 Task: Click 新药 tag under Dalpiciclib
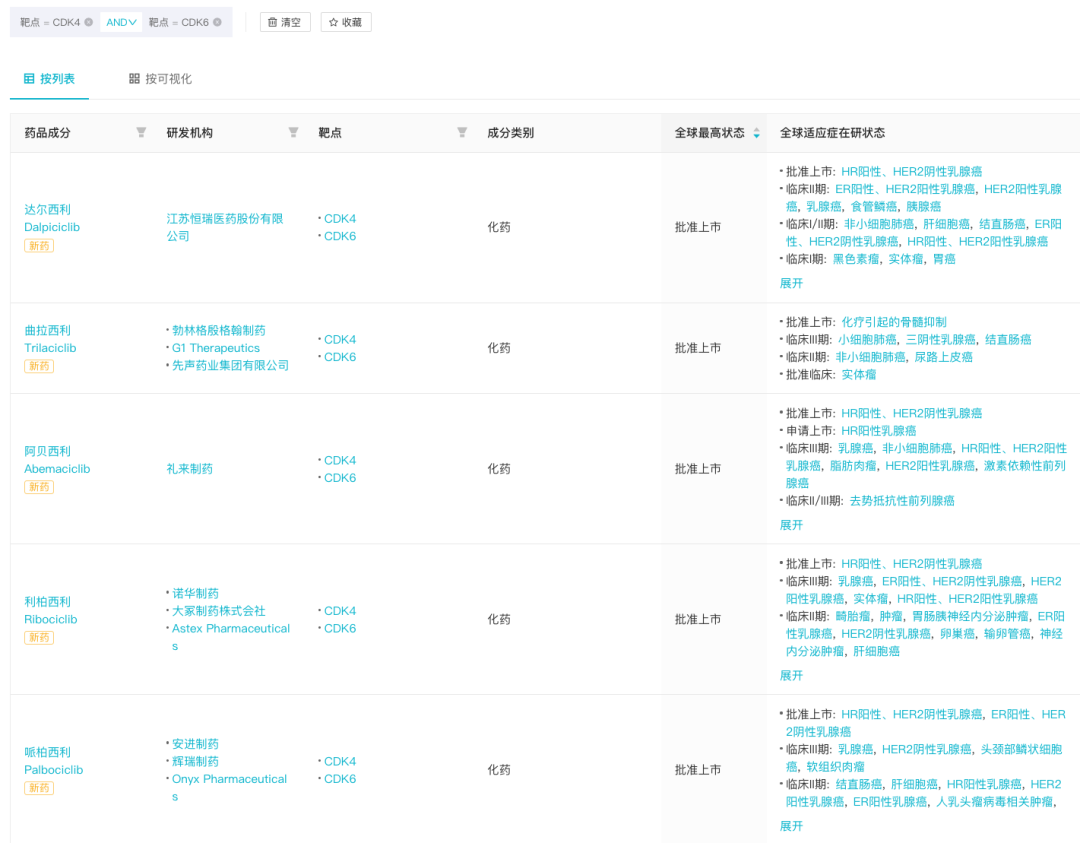[39, 246]
